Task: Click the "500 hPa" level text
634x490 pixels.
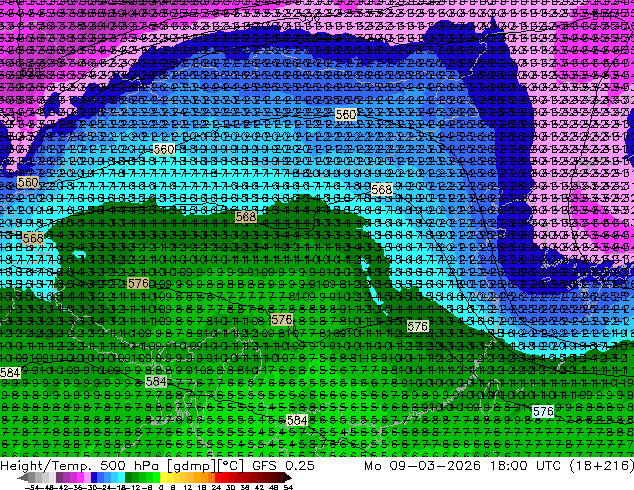Action: [129, 466]
